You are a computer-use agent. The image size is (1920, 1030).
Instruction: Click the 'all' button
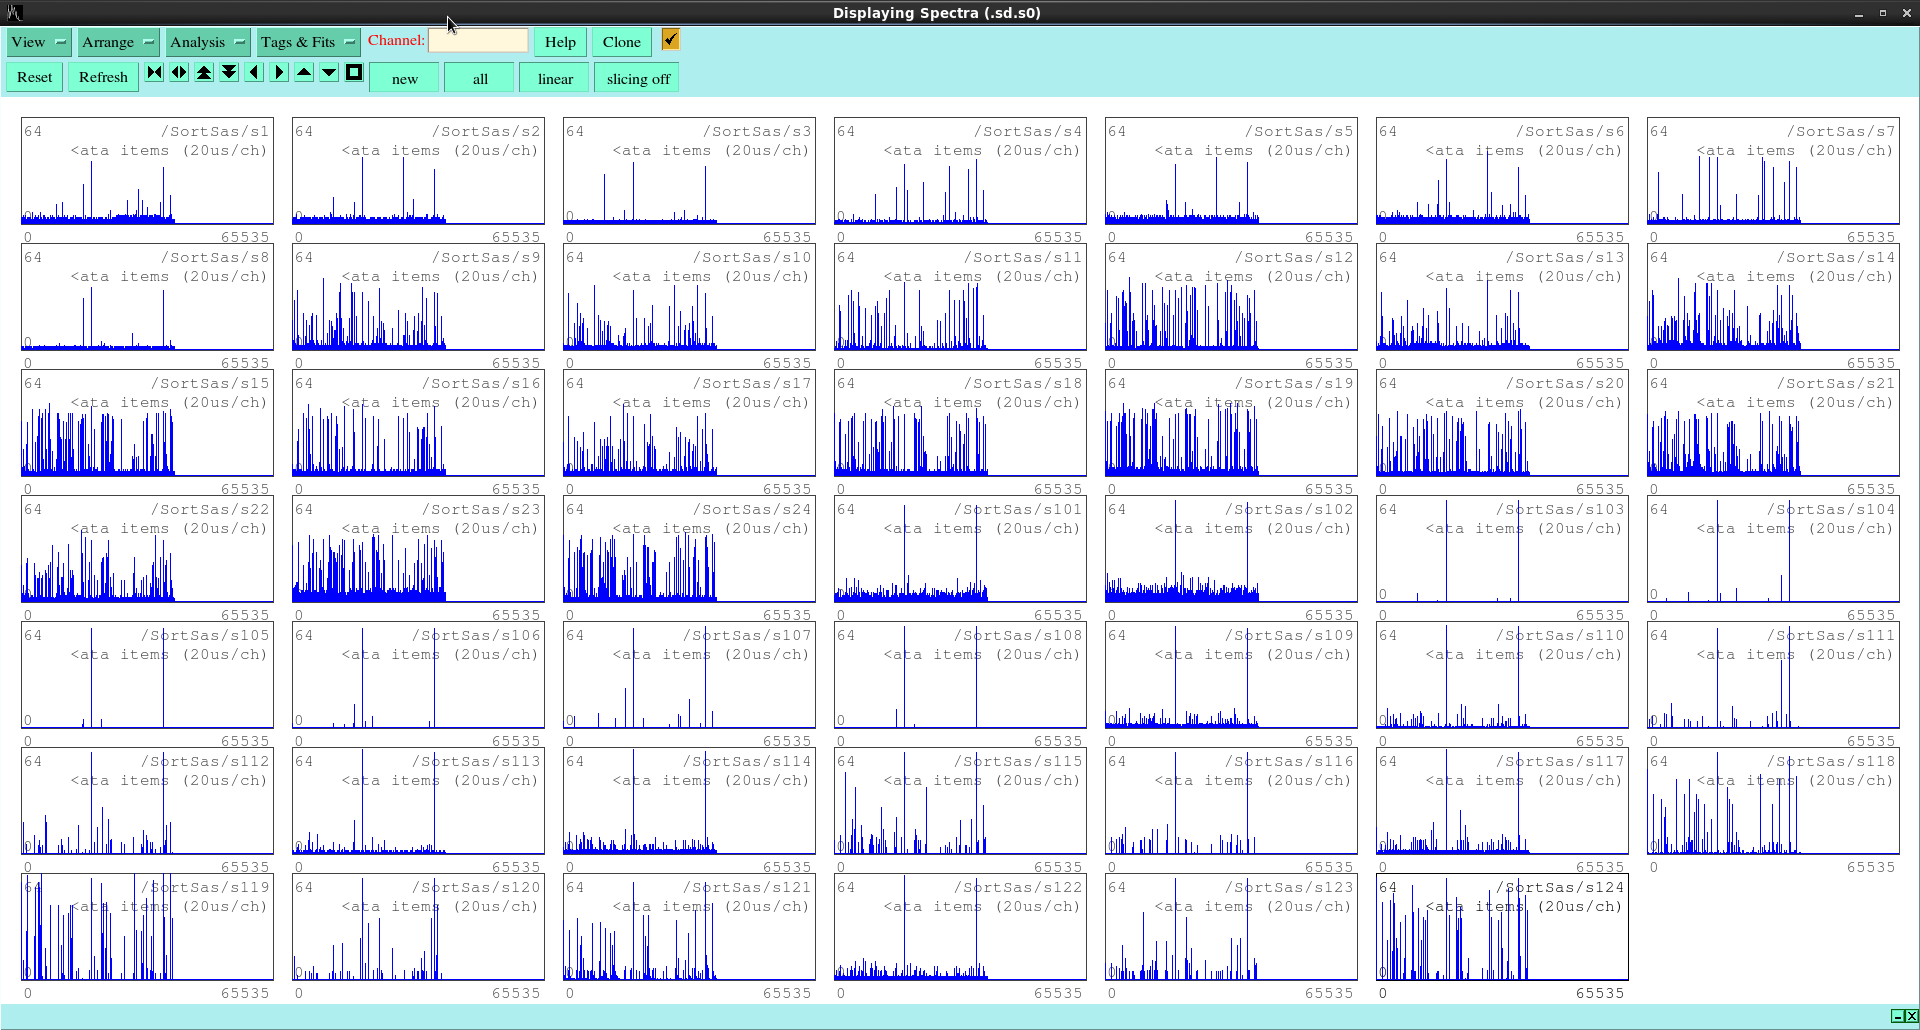coord(480,79)
